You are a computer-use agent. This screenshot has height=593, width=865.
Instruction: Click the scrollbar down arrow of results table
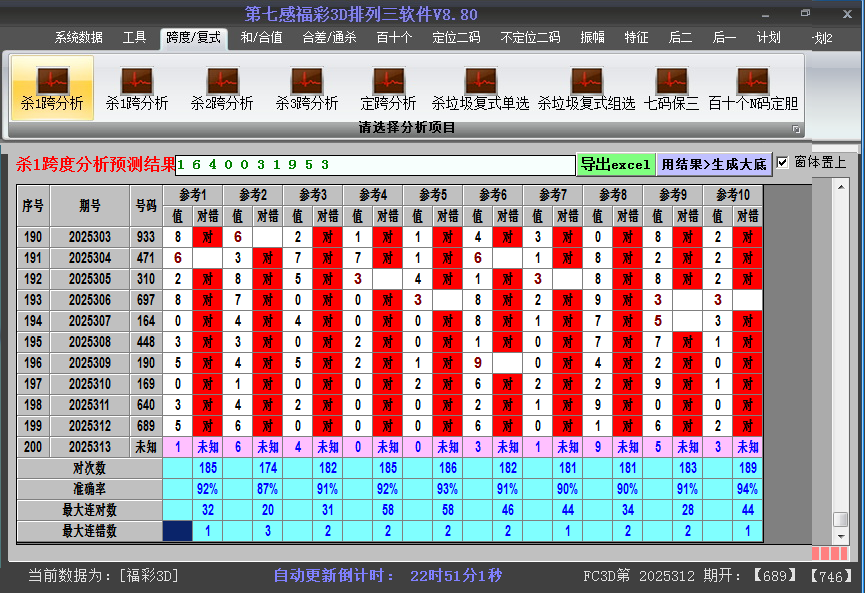841,537
